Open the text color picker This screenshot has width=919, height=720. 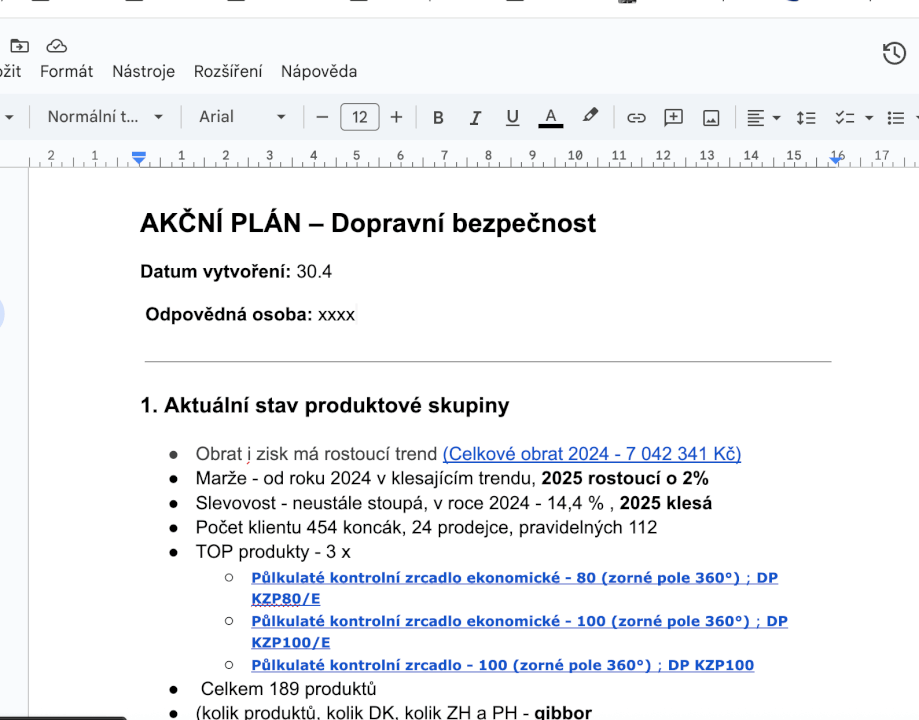550,117
